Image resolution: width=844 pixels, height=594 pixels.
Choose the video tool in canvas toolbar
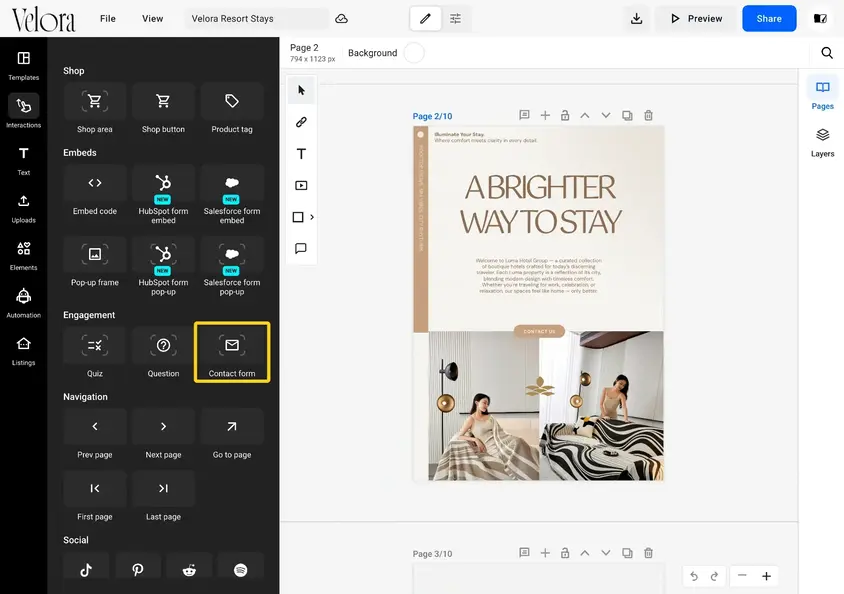pyautogui.click(x=301, y=186)
